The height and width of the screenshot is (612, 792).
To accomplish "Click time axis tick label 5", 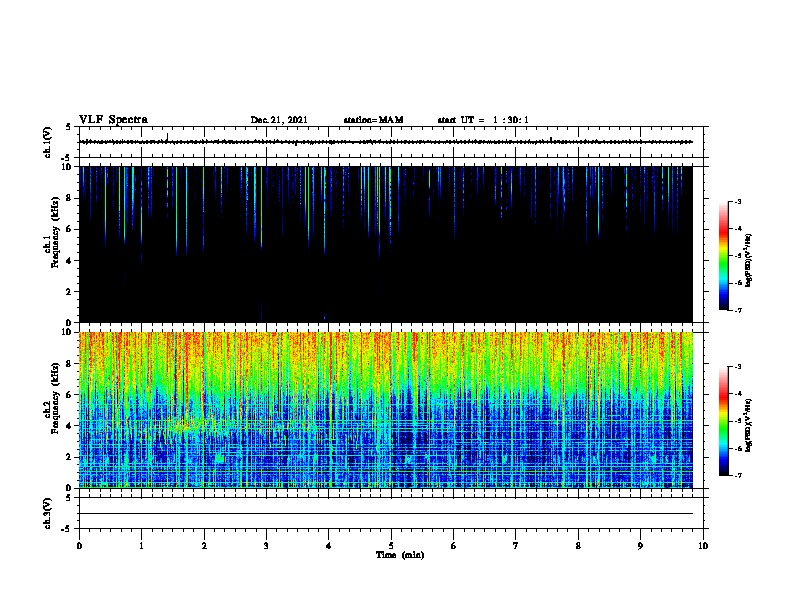I will click(391, 546).
